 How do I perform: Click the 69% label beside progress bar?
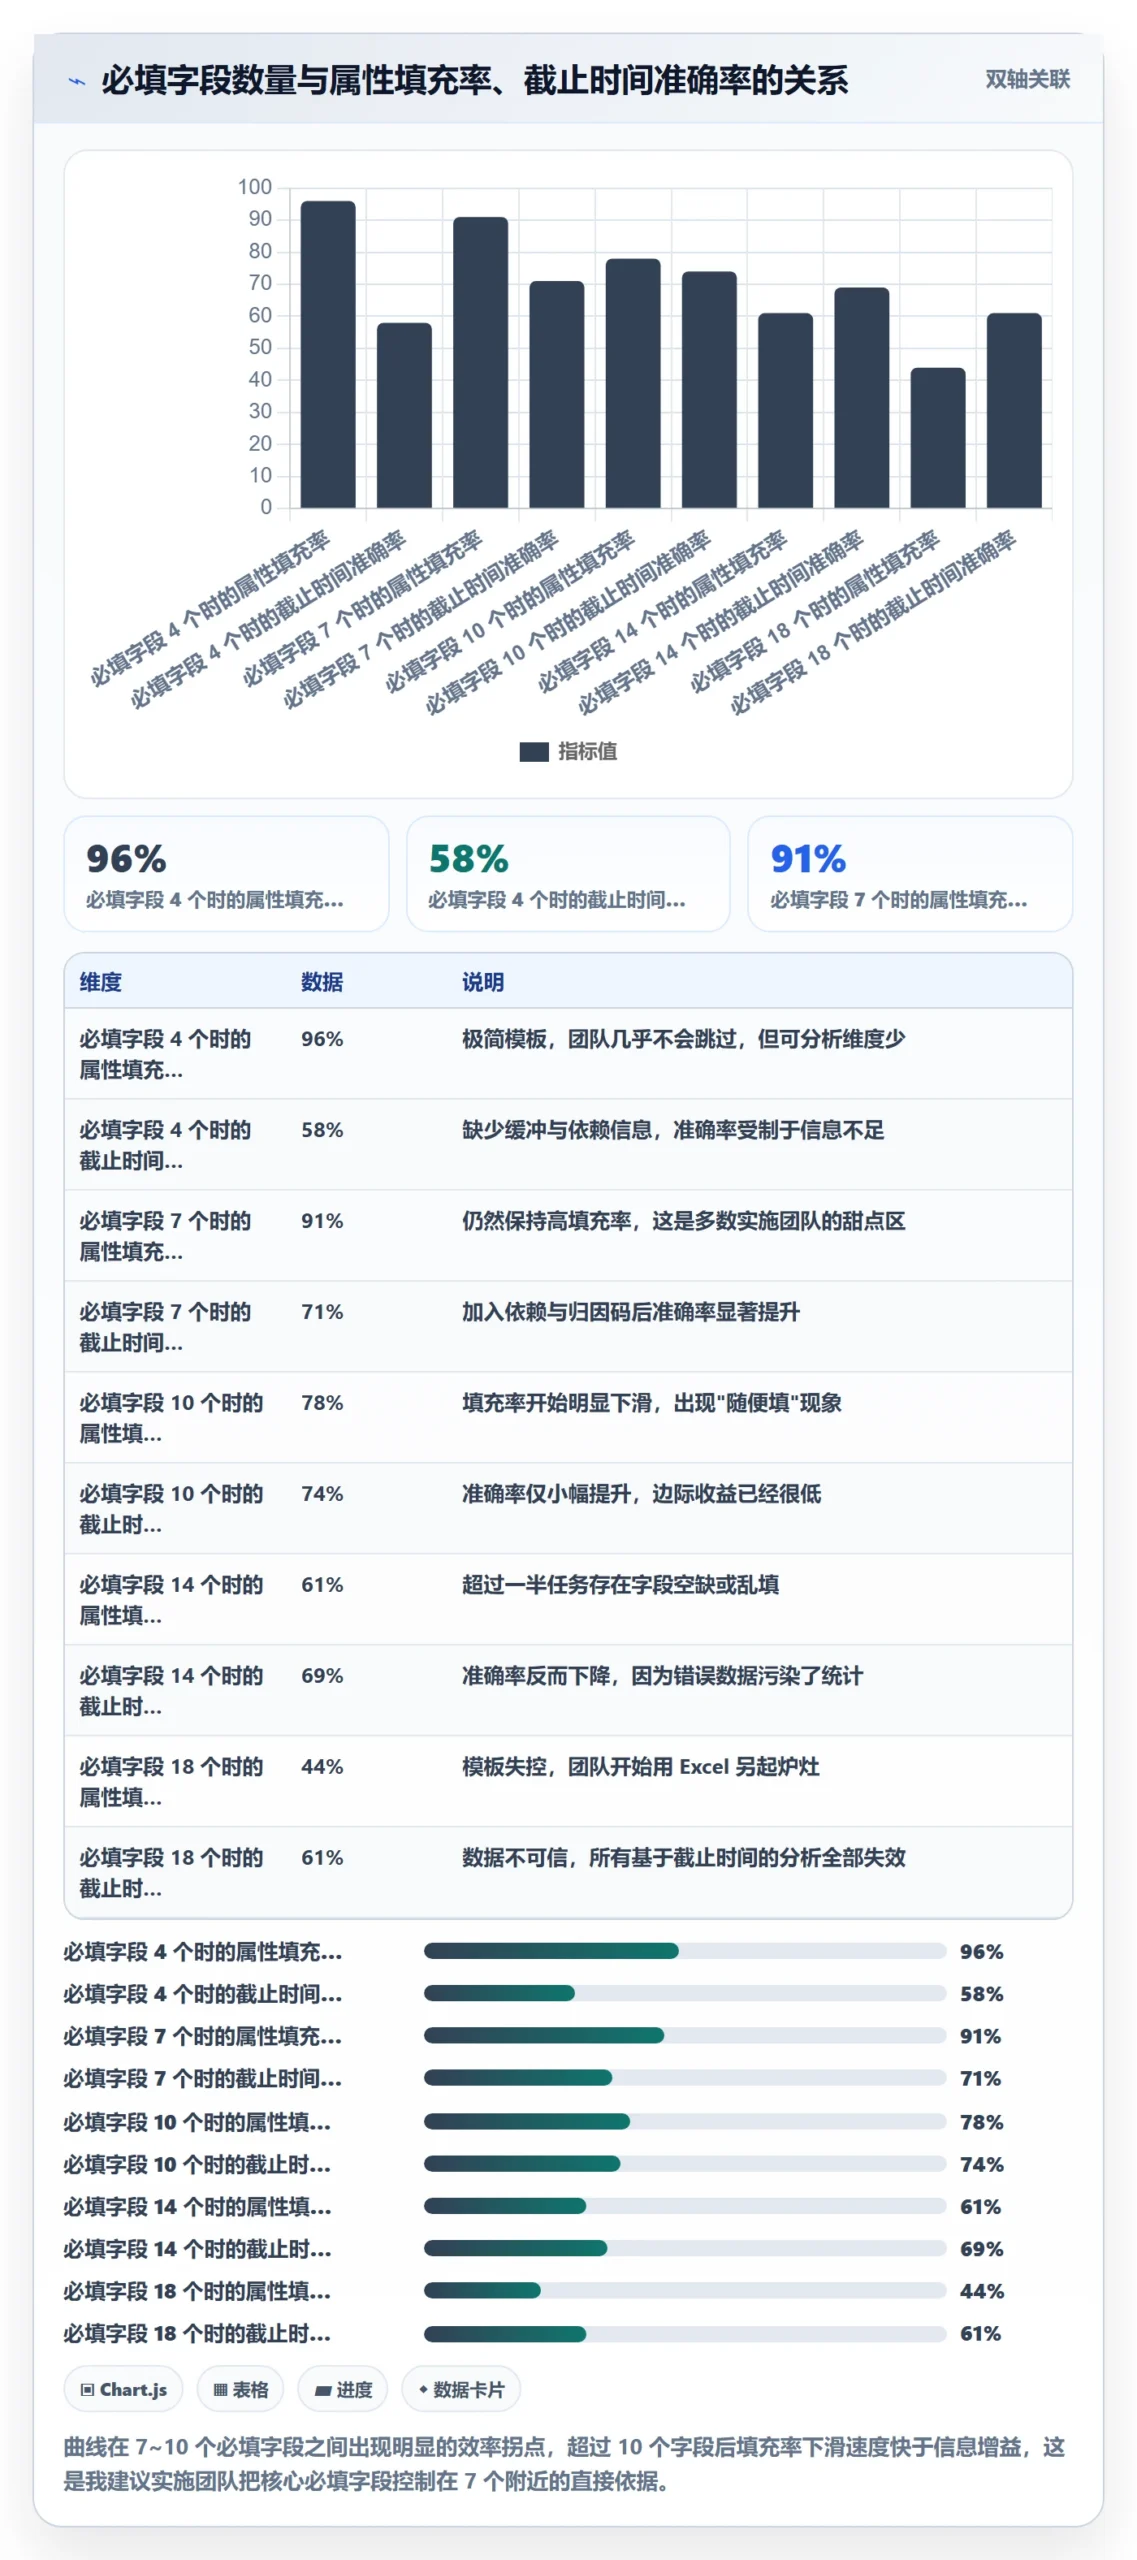tap(981, 2248)
